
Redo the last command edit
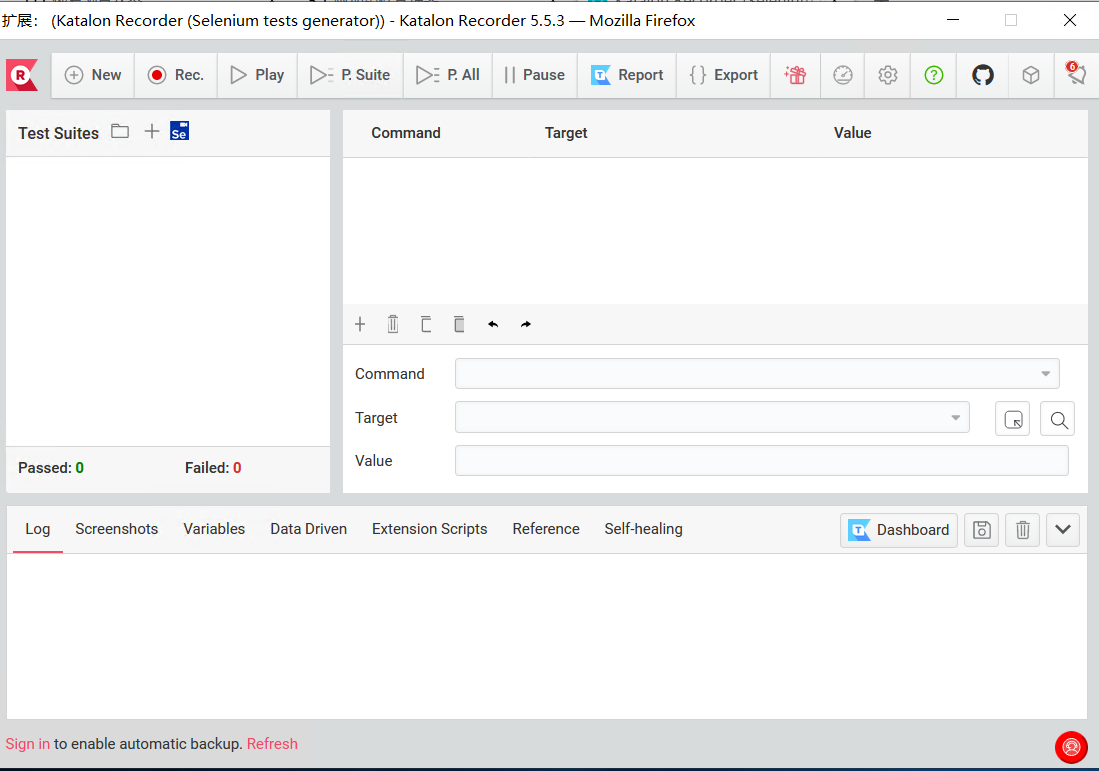(526, 325)
